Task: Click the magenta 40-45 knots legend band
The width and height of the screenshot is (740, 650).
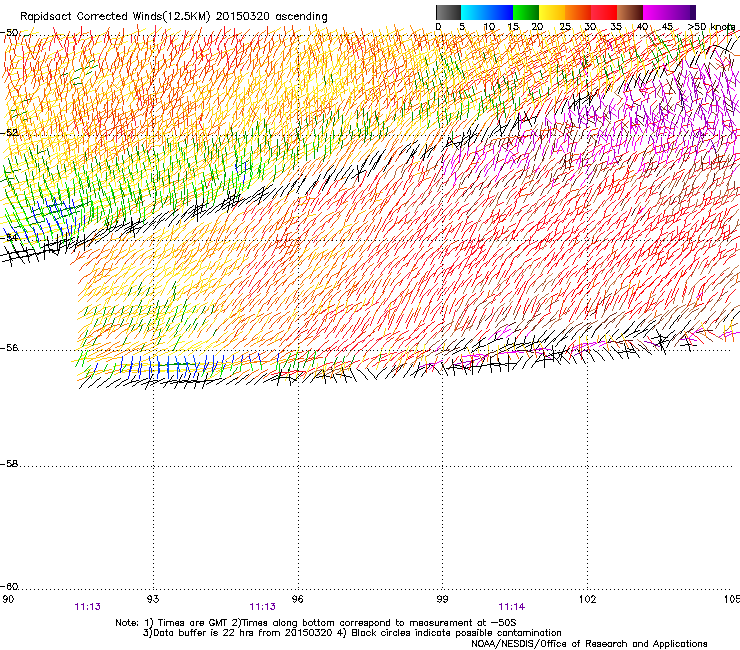Action: 656,12
